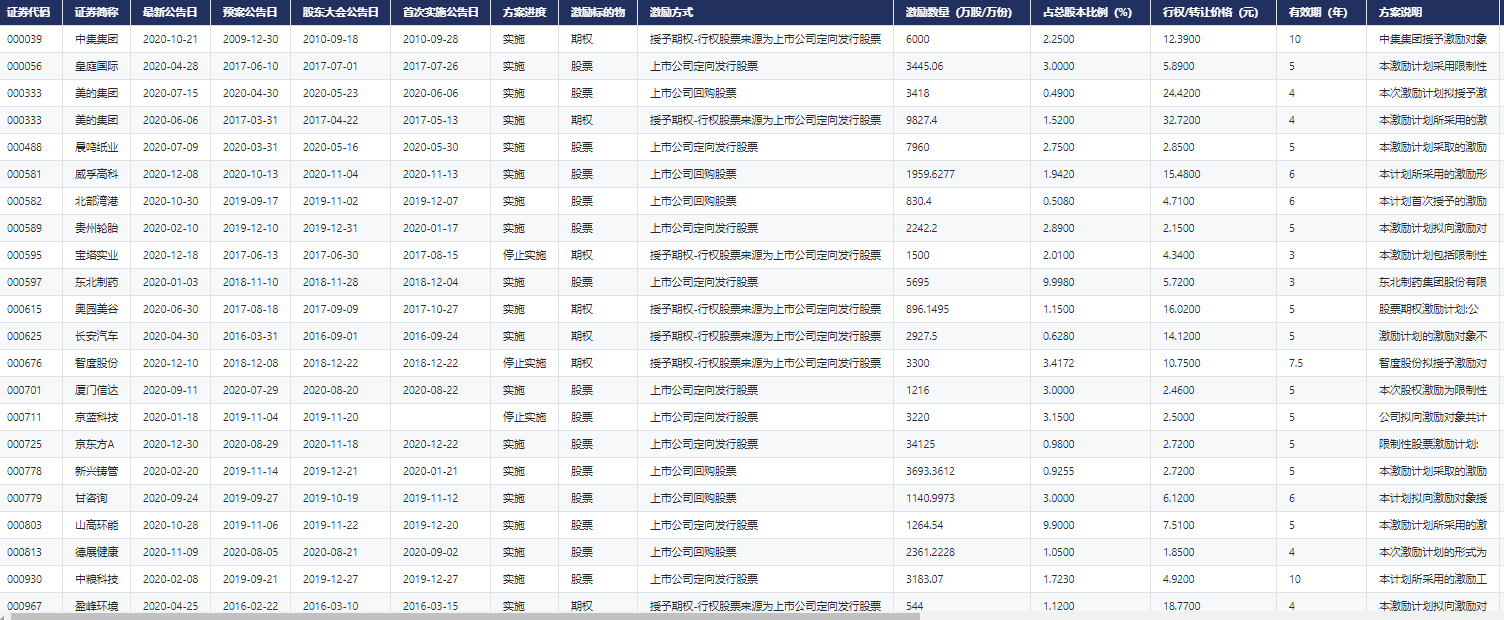Click the 新兴铸管 cell
1504x620 pixels.
pyautogui.click(x=97, y=471)
